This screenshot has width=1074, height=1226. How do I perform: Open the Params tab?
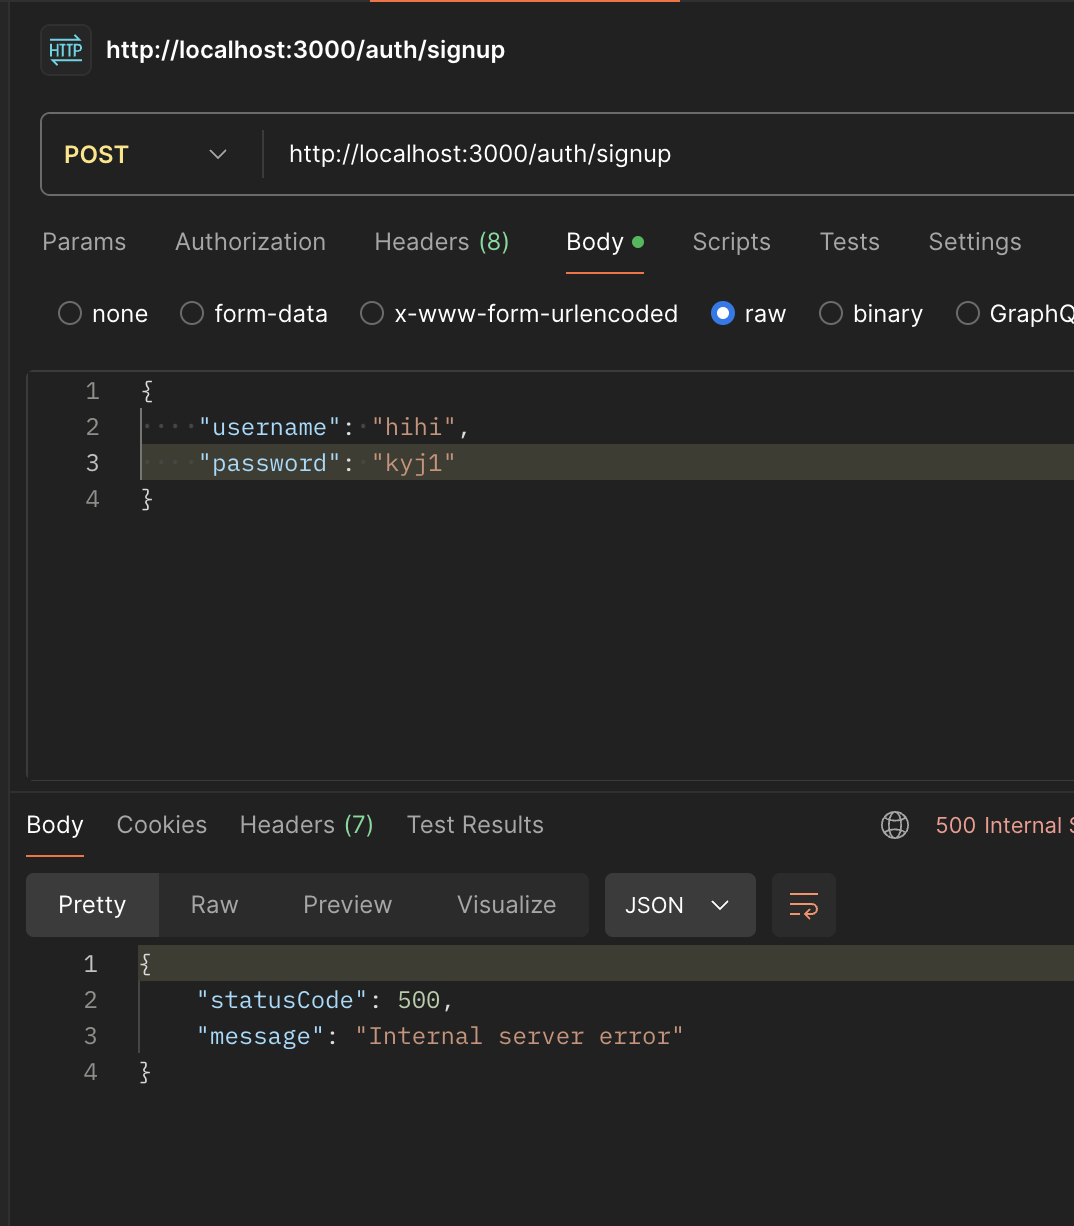tap(84, 242)
